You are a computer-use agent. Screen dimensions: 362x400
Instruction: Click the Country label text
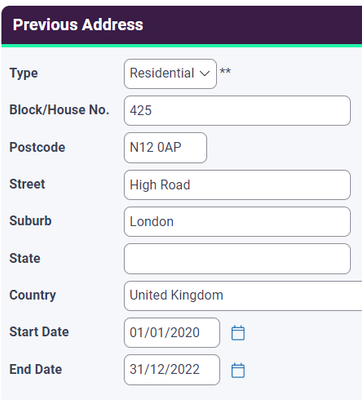(33, 295)
